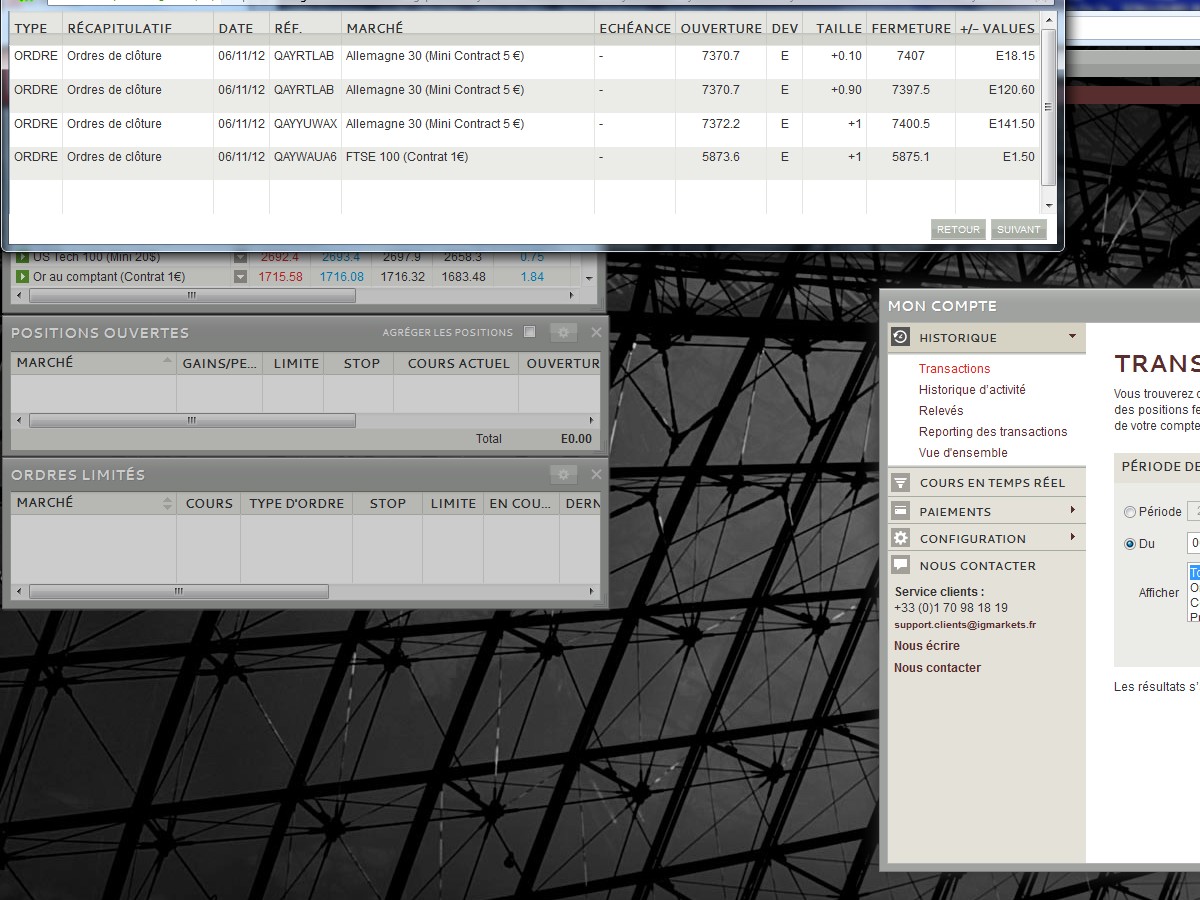The width and height of the screenshot is (1200, 900).
Task: Click the Taille column header
Action: pos(838,28)
